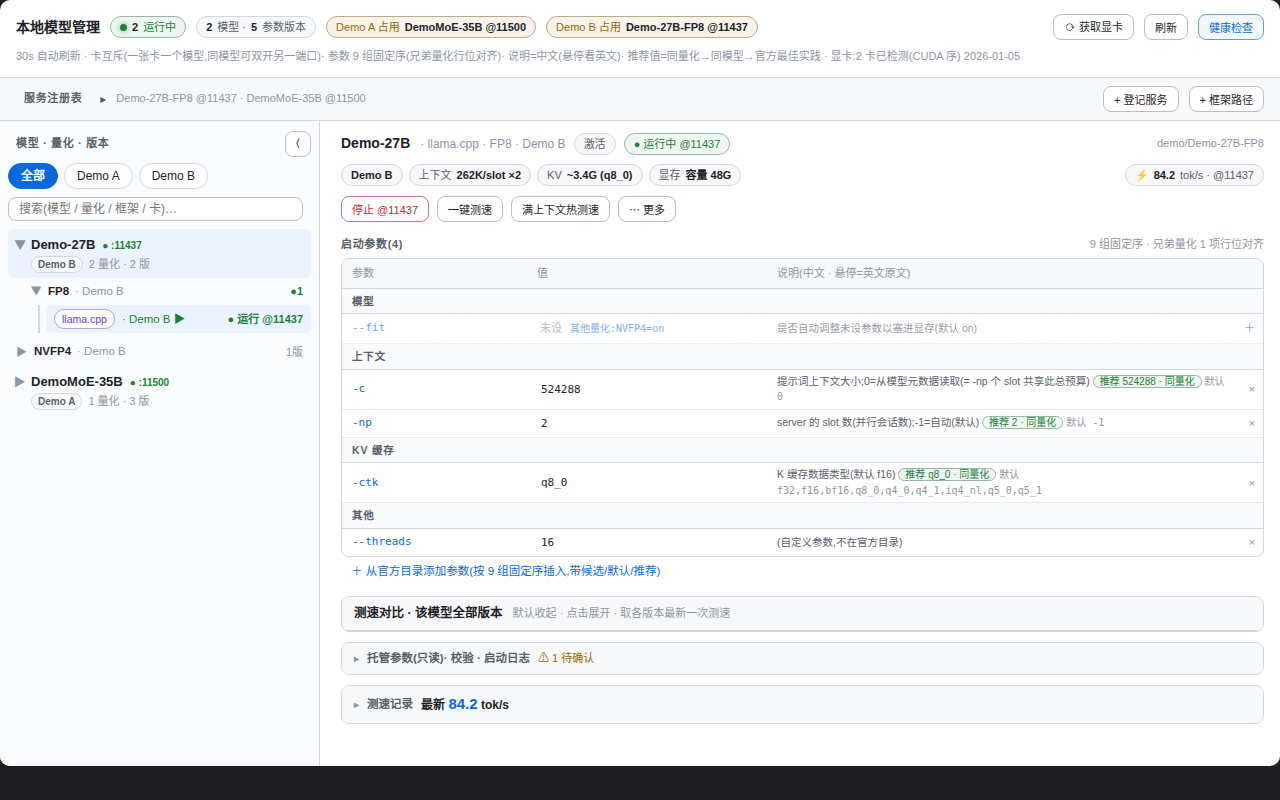
Task: Click the 一键测速 button
Action: tap(470, 209)
